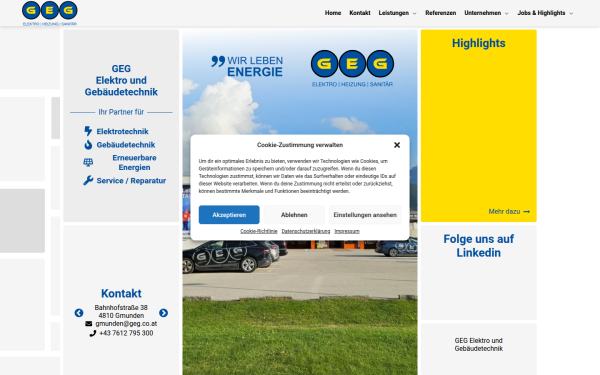The width and height of the screenshot is (600, 375).
Task: Click GEG Elektro und Gebäudetechnik text below Linkedin
Action: pyautogui.click(x=479, y=344)
